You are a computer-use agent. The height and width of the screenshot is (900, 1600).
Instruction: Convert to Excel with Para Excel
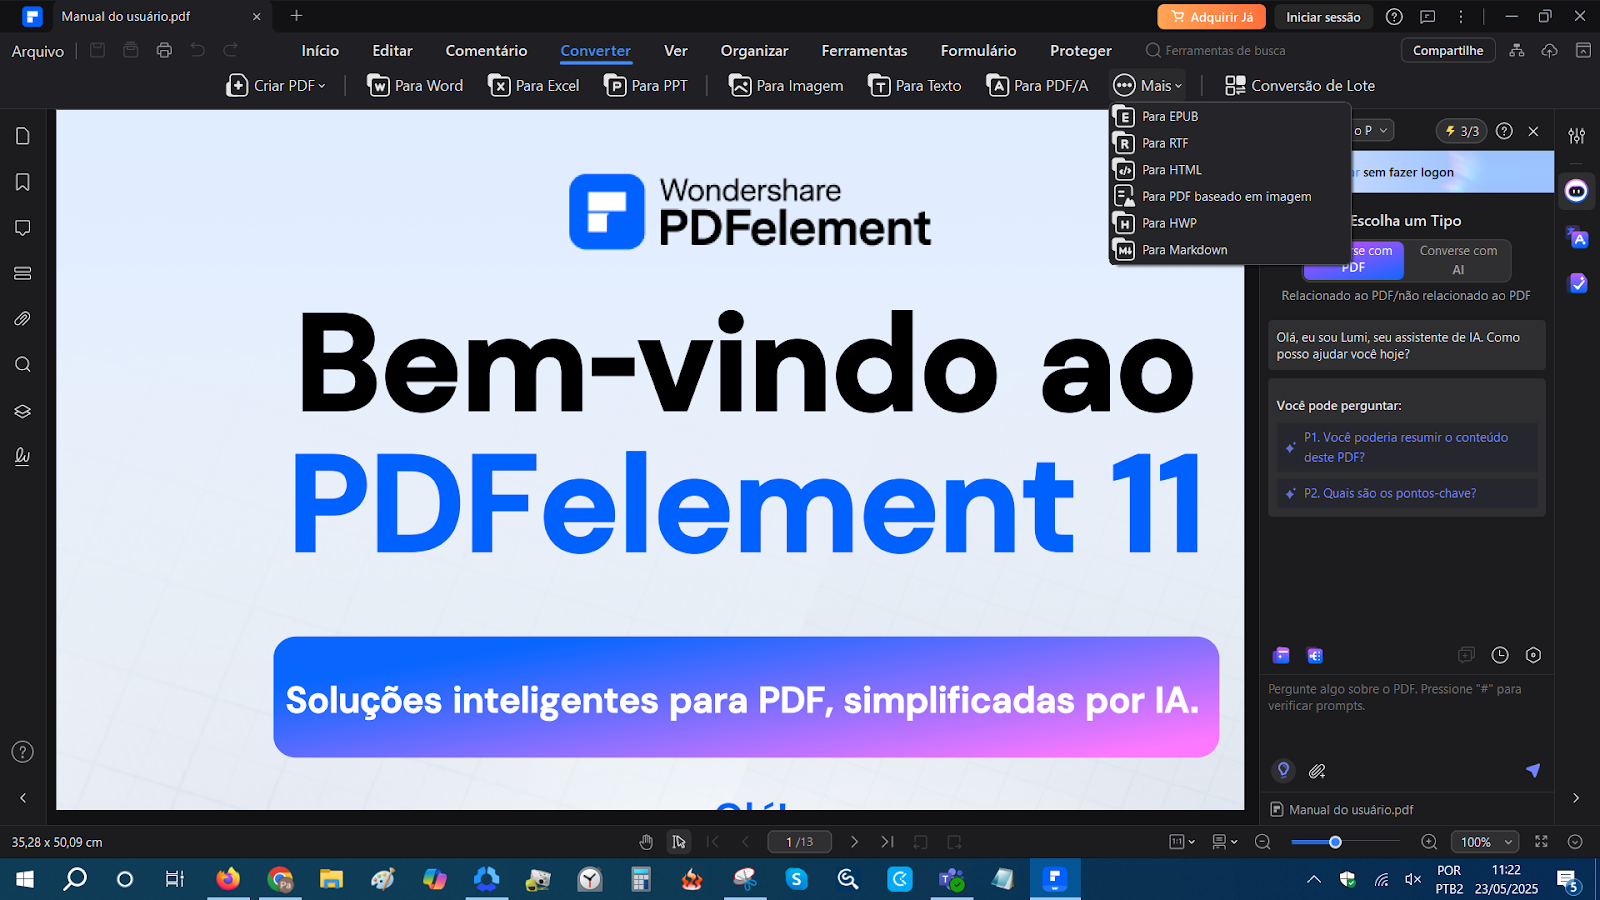point(534,86)
